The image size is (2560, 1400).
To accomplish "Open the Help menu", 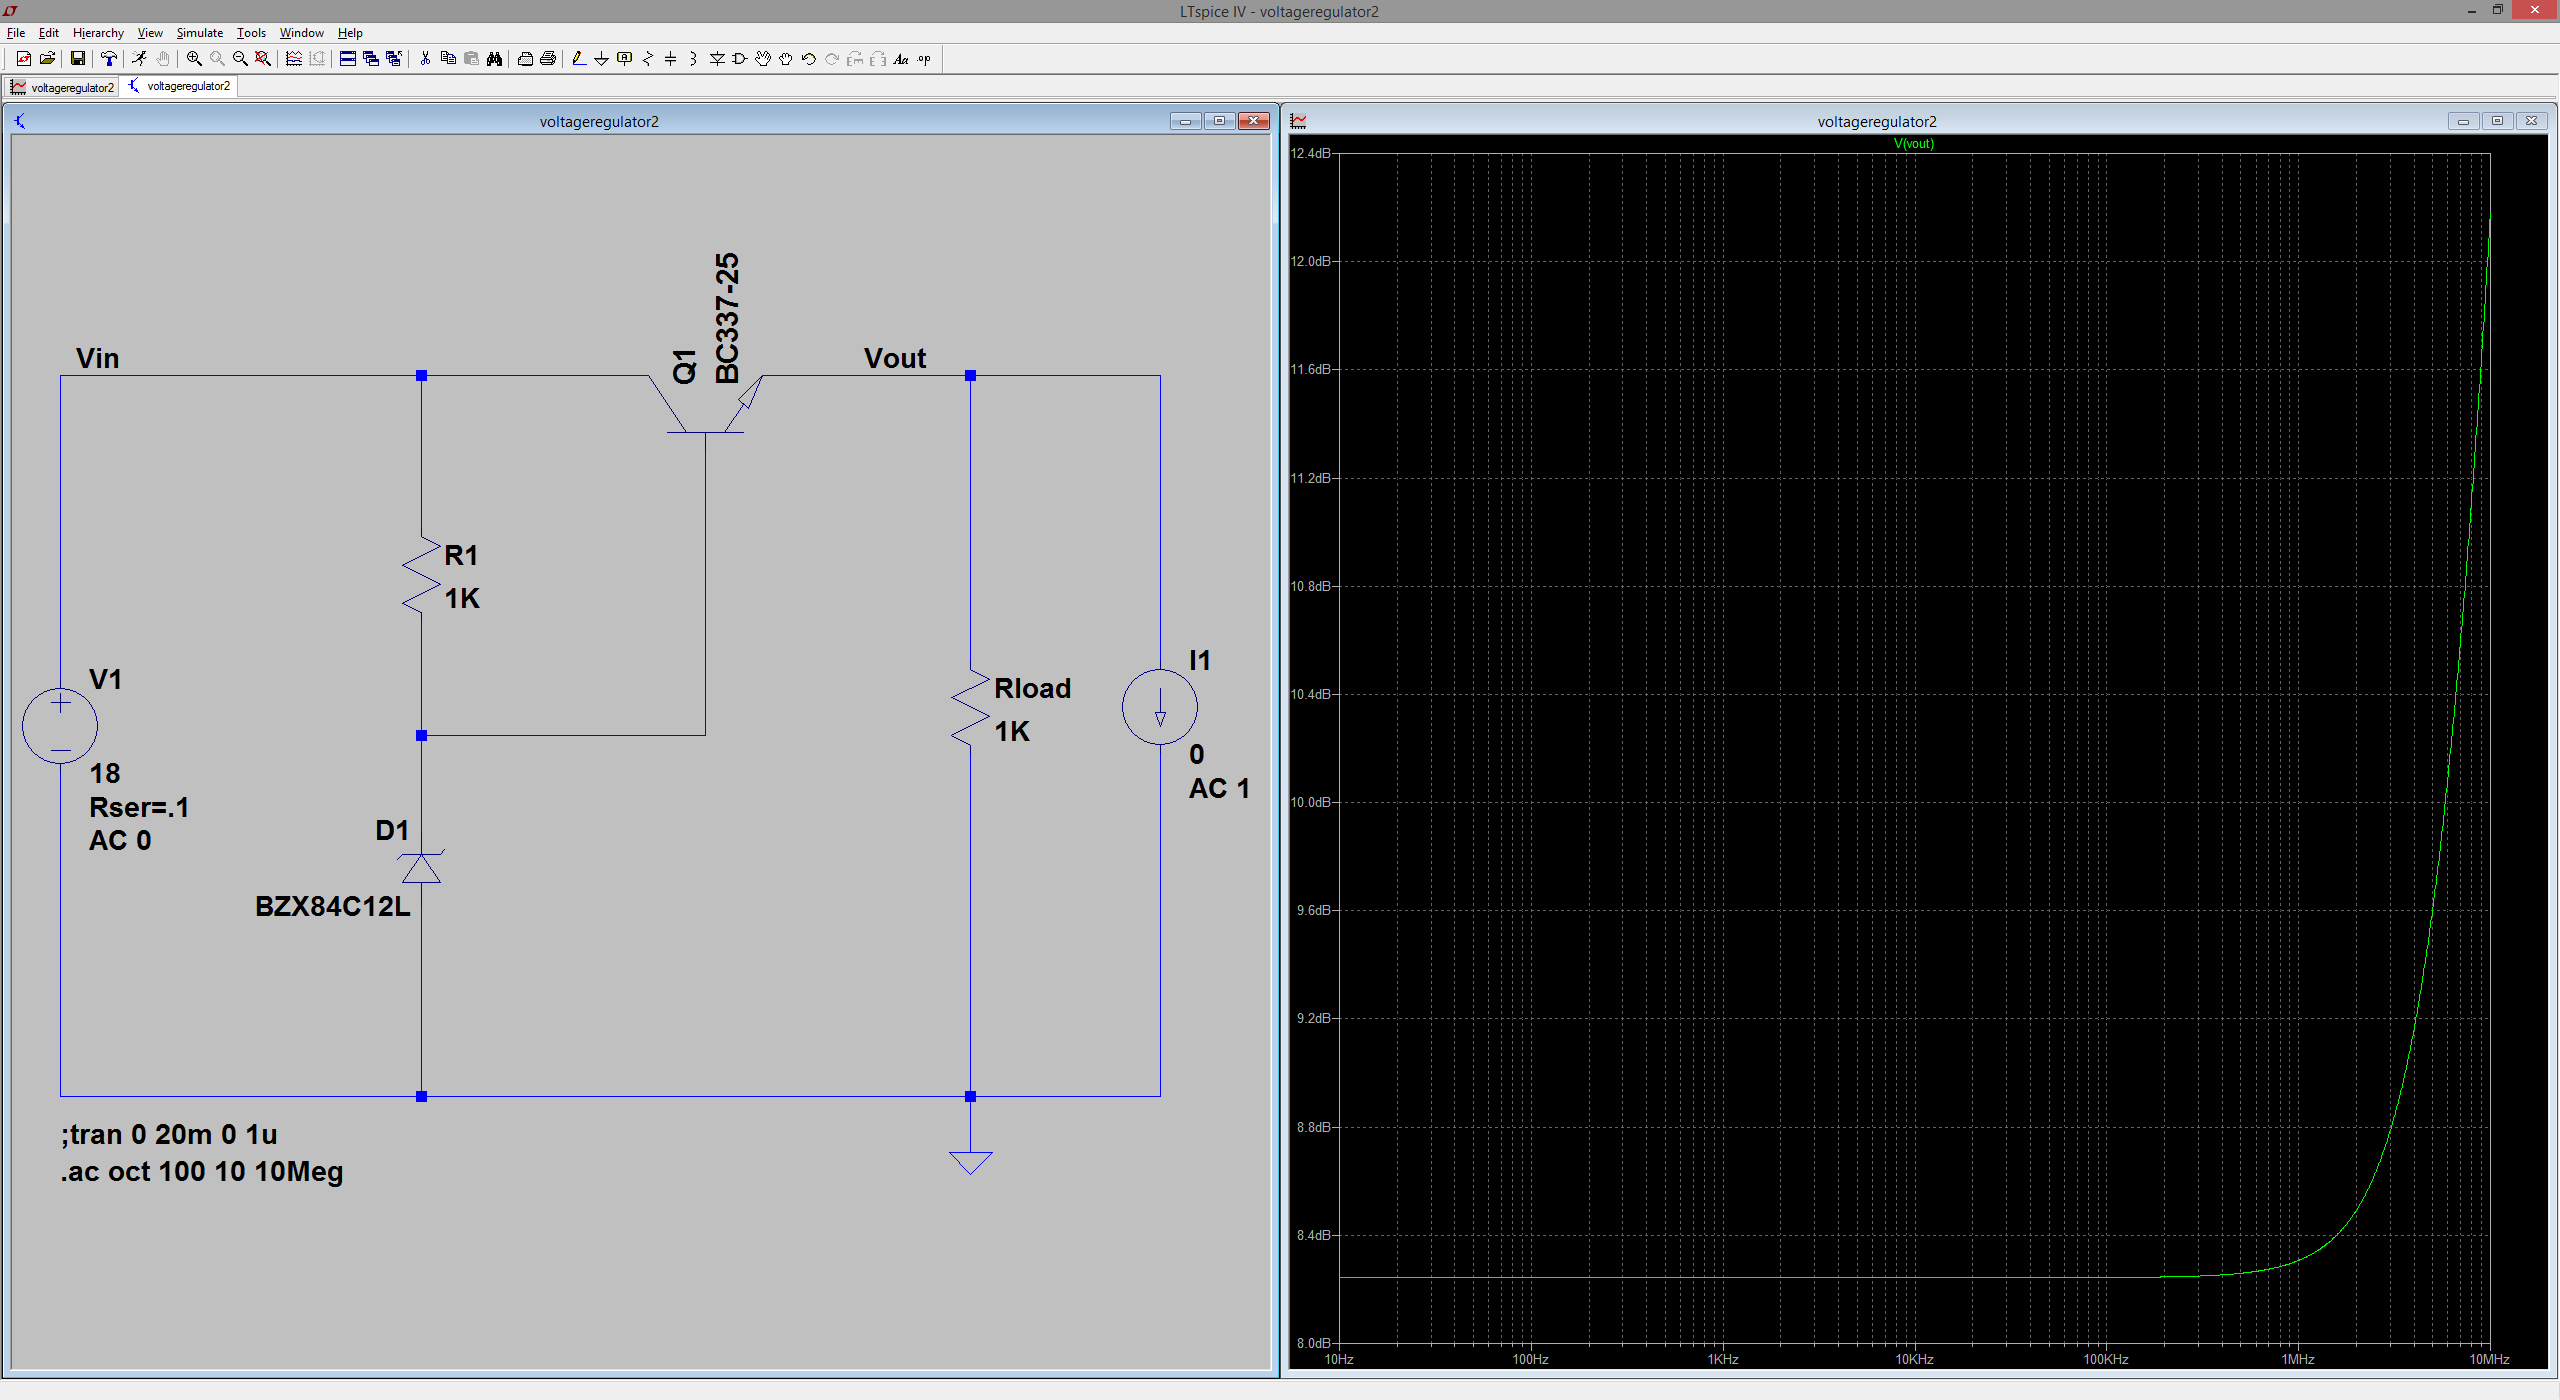I will point(350,33).
